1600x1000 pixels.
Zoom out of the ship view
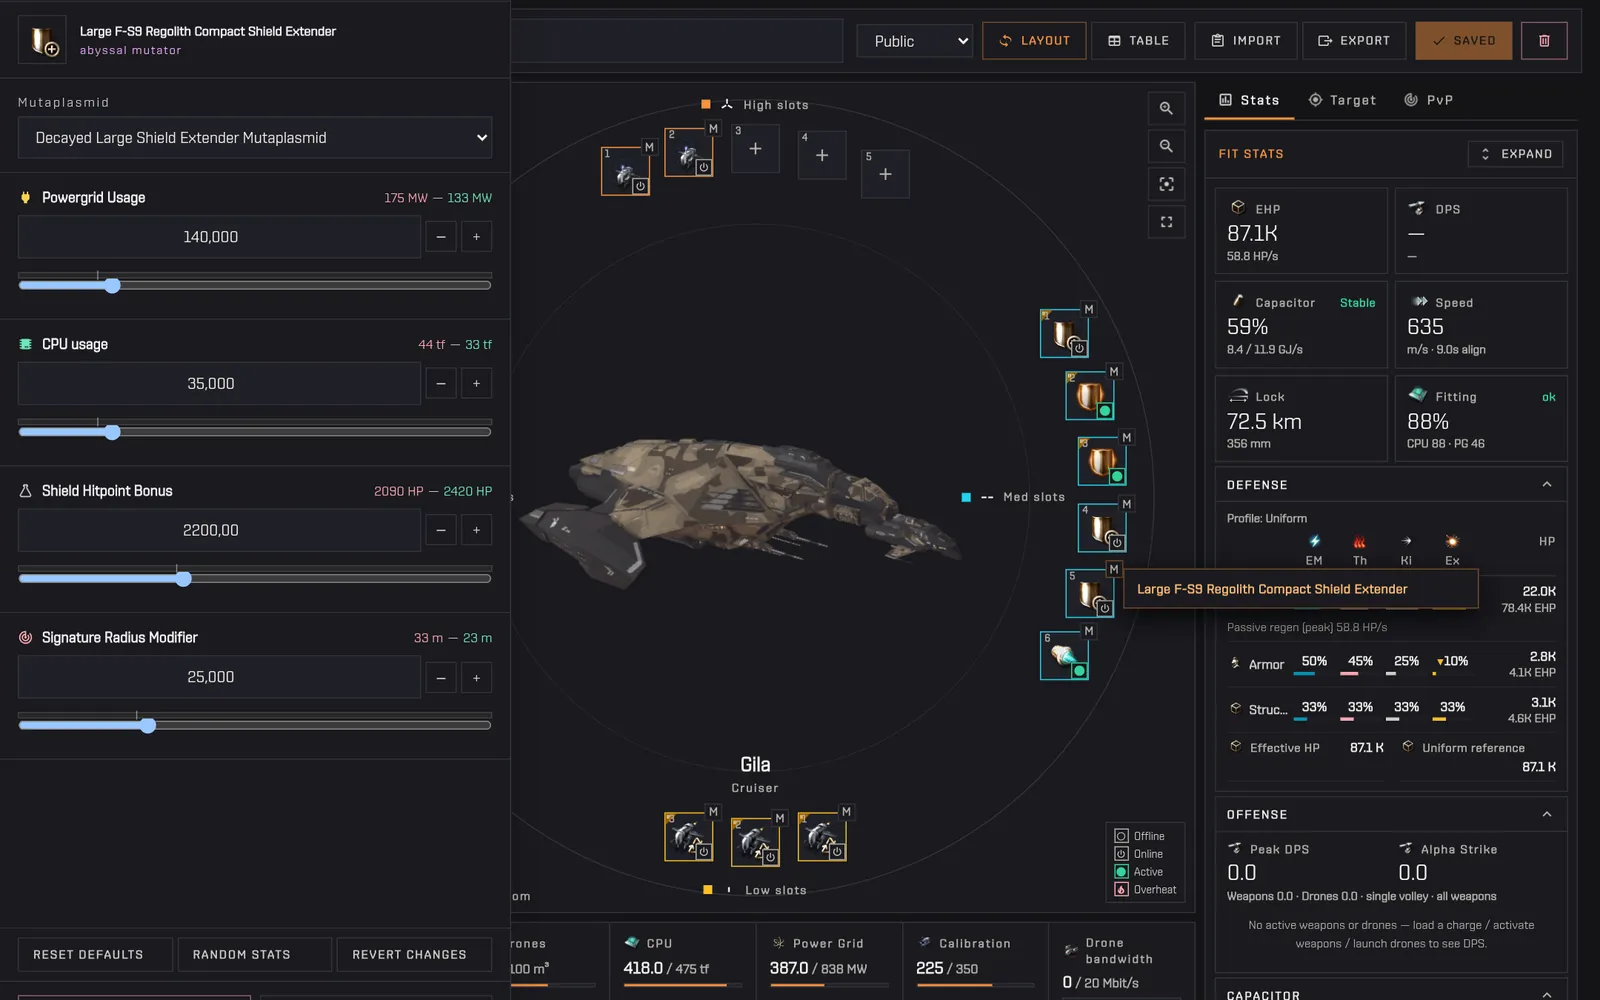(x=1166, y=146)
